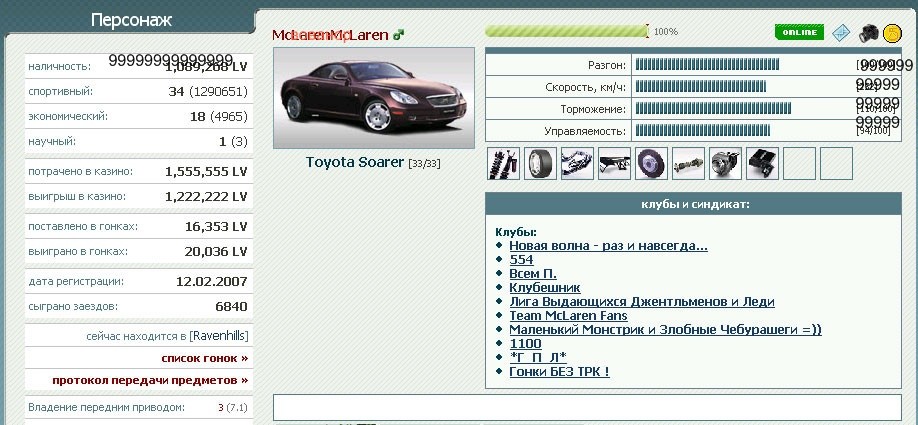Click registration date 12.02.2007
Viewport: 918px width, 425px height.
[x=211, y=282]
